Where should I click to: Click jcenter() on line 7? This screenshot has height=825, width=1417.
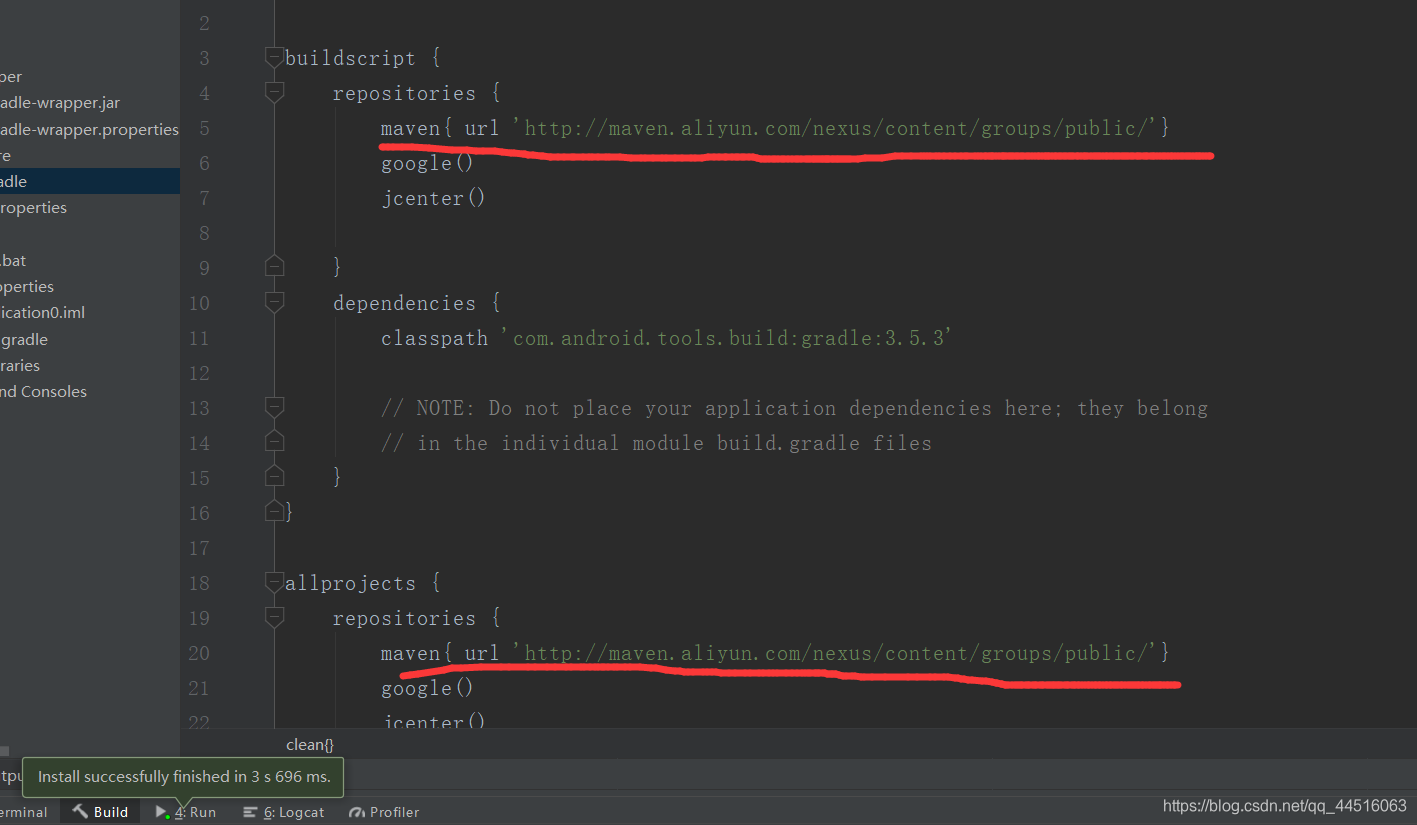click(x=433, y=198)
